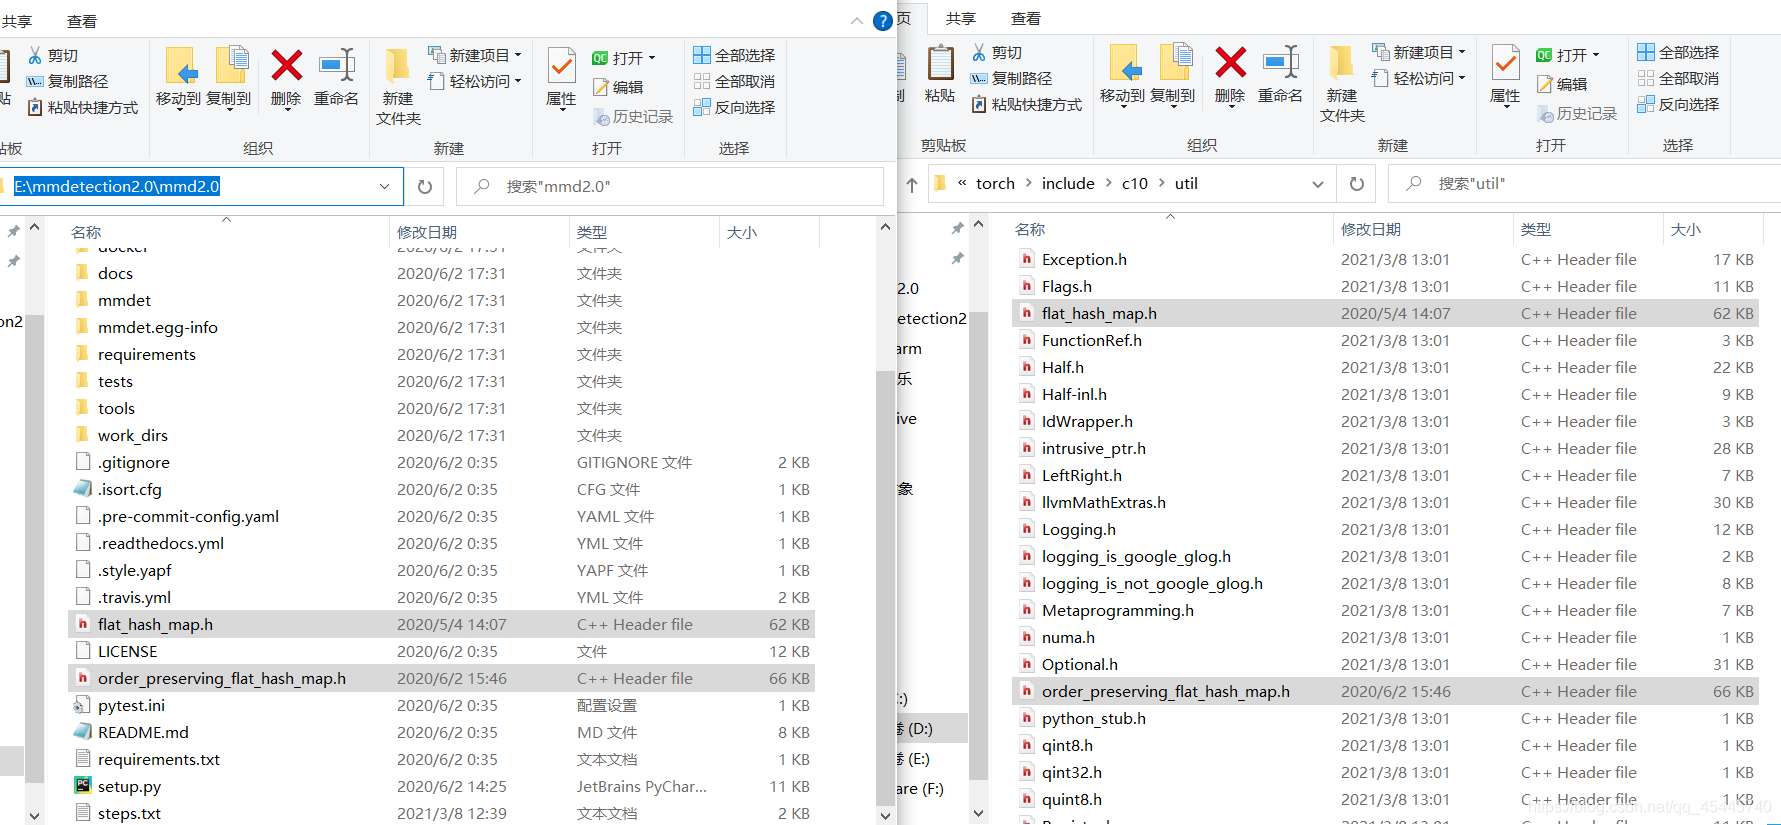Click include breadcrumb in right window
Viewport: 1781px width, 825px height.
point(1068,184)
